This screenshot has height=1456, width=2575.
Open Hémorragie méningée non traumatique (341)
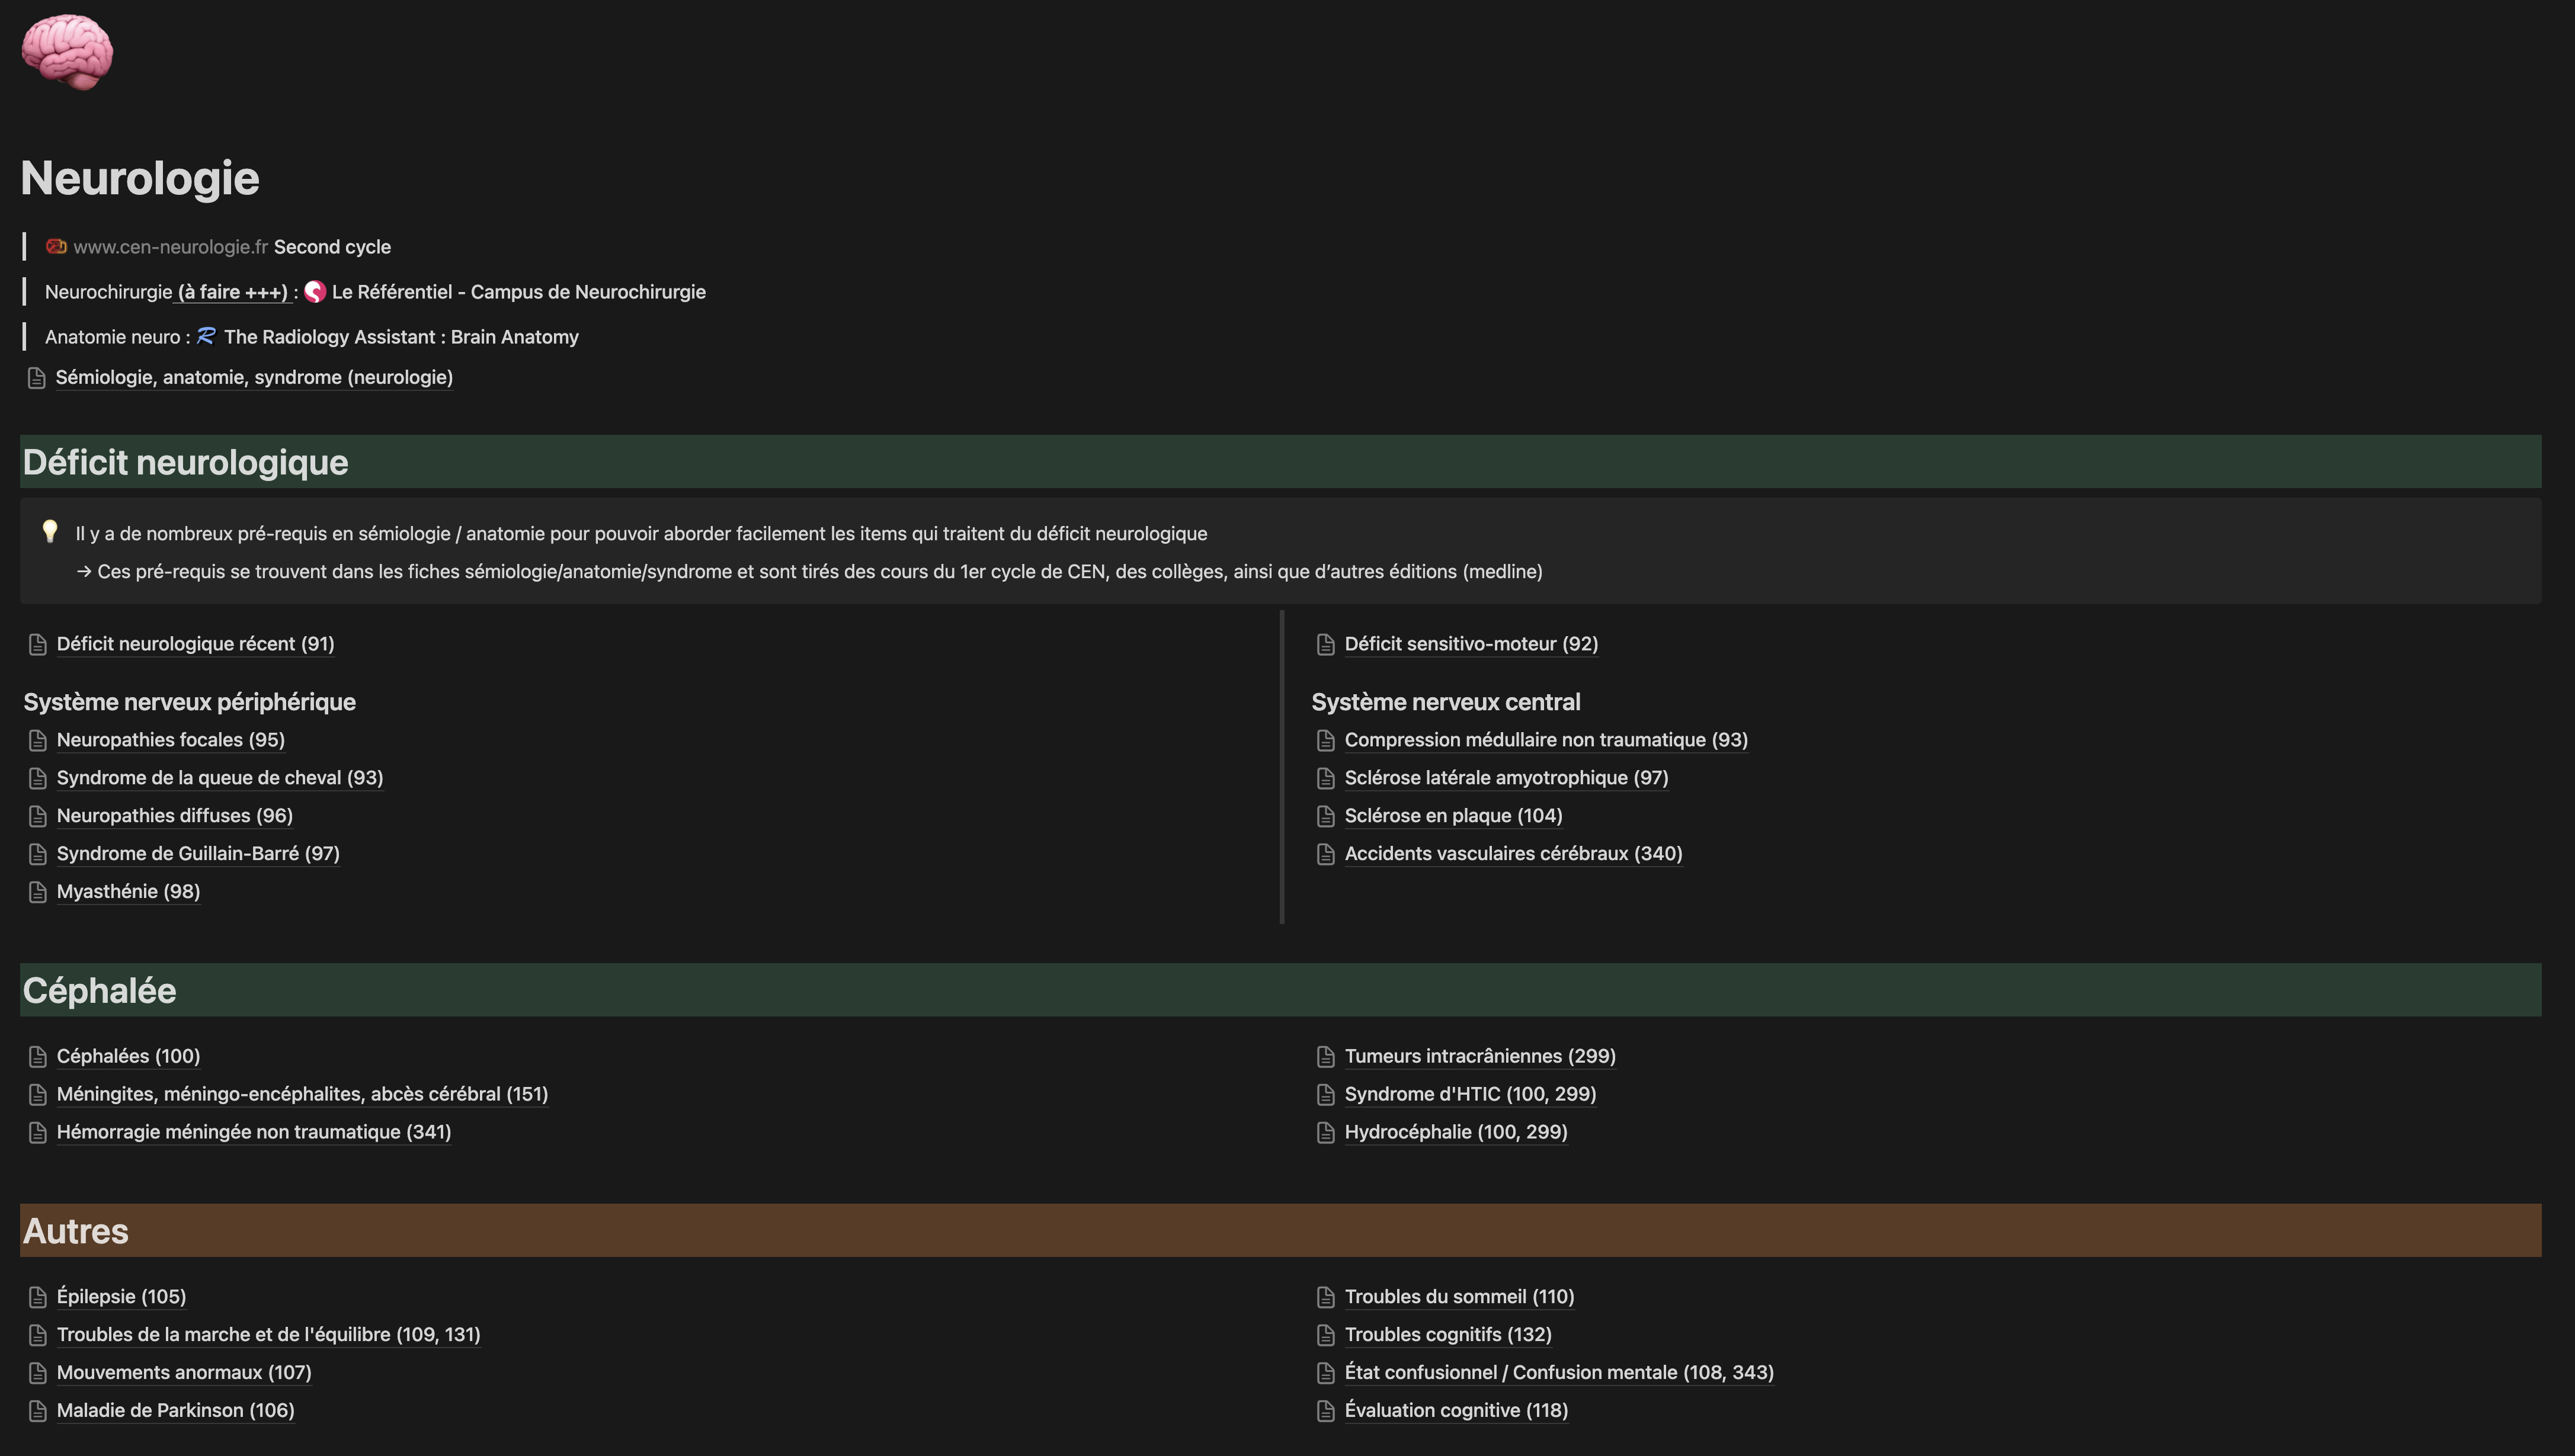click(253, 1132)
